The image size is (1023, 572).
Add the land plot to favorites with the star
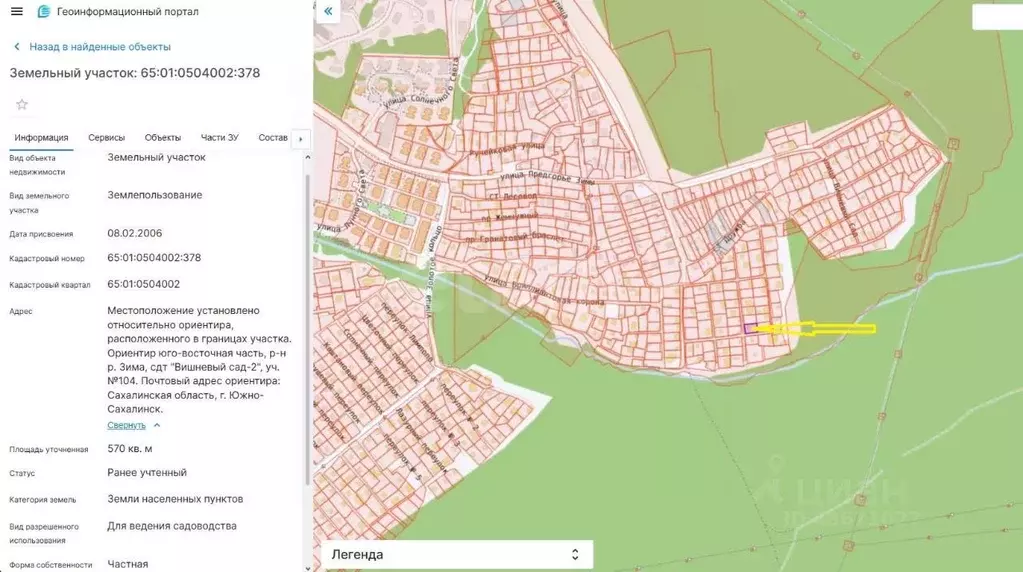(x=22, y=104)
